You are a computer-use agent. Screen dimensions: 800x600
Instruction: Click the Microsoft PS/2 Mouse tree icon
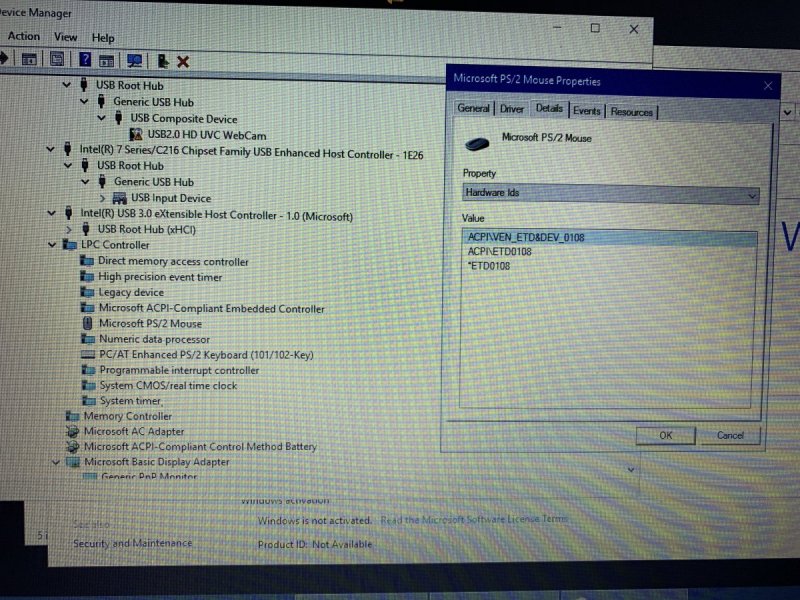click(87, 323)
